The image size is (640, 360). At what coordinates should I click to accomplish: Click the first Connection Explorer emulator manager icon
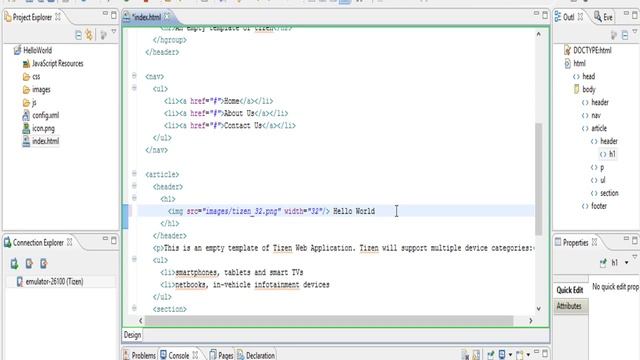(14, 264)
